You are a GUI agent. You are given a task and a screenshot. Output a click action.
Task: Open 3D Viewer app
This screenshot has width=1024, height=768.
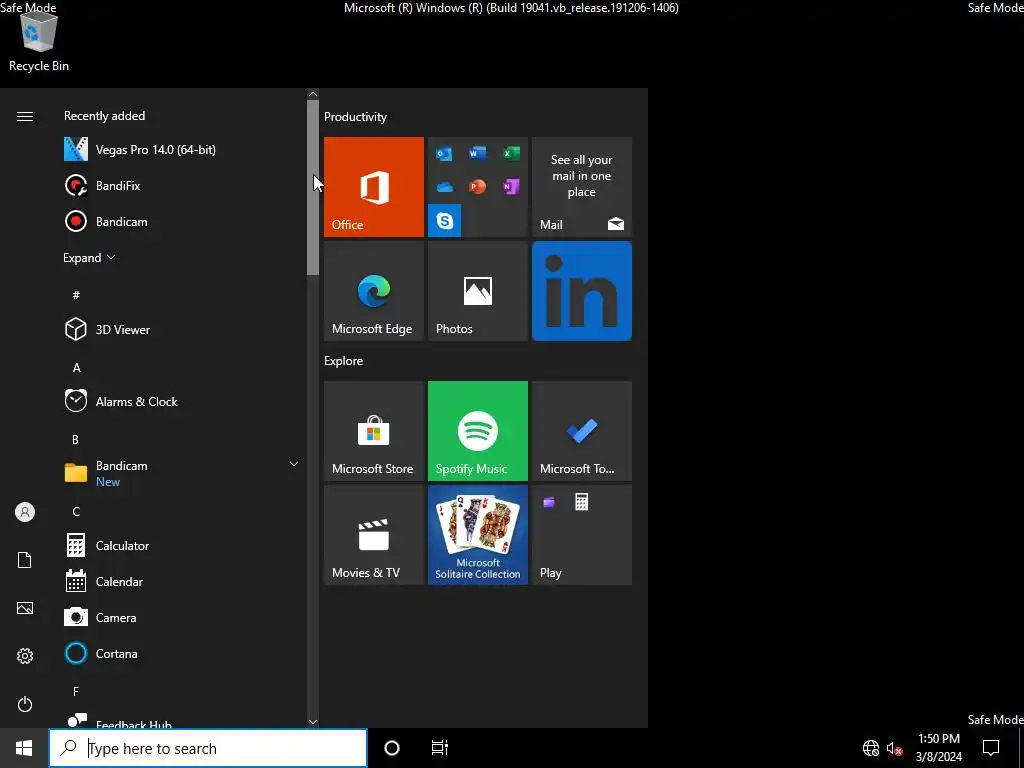(181, 329)
